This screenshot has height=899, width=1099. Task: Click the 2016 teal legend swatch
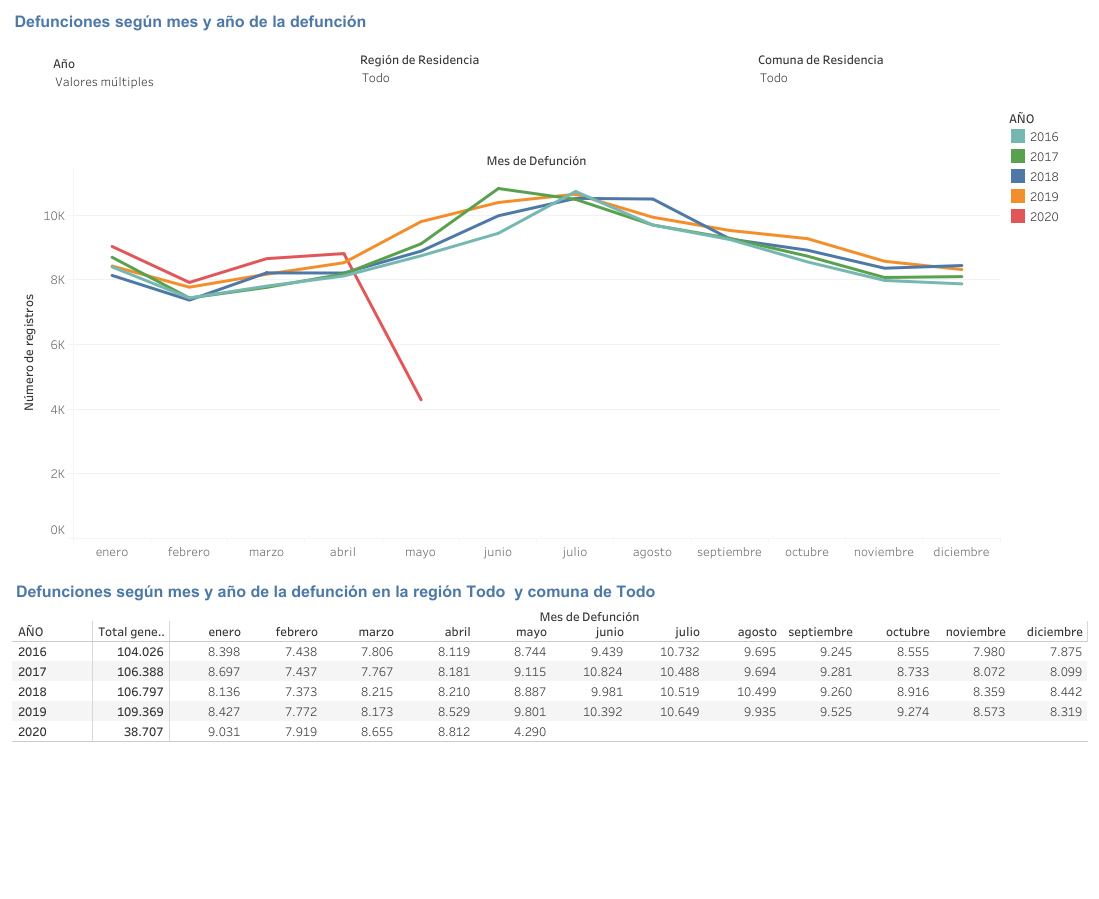click(1018, 137)
